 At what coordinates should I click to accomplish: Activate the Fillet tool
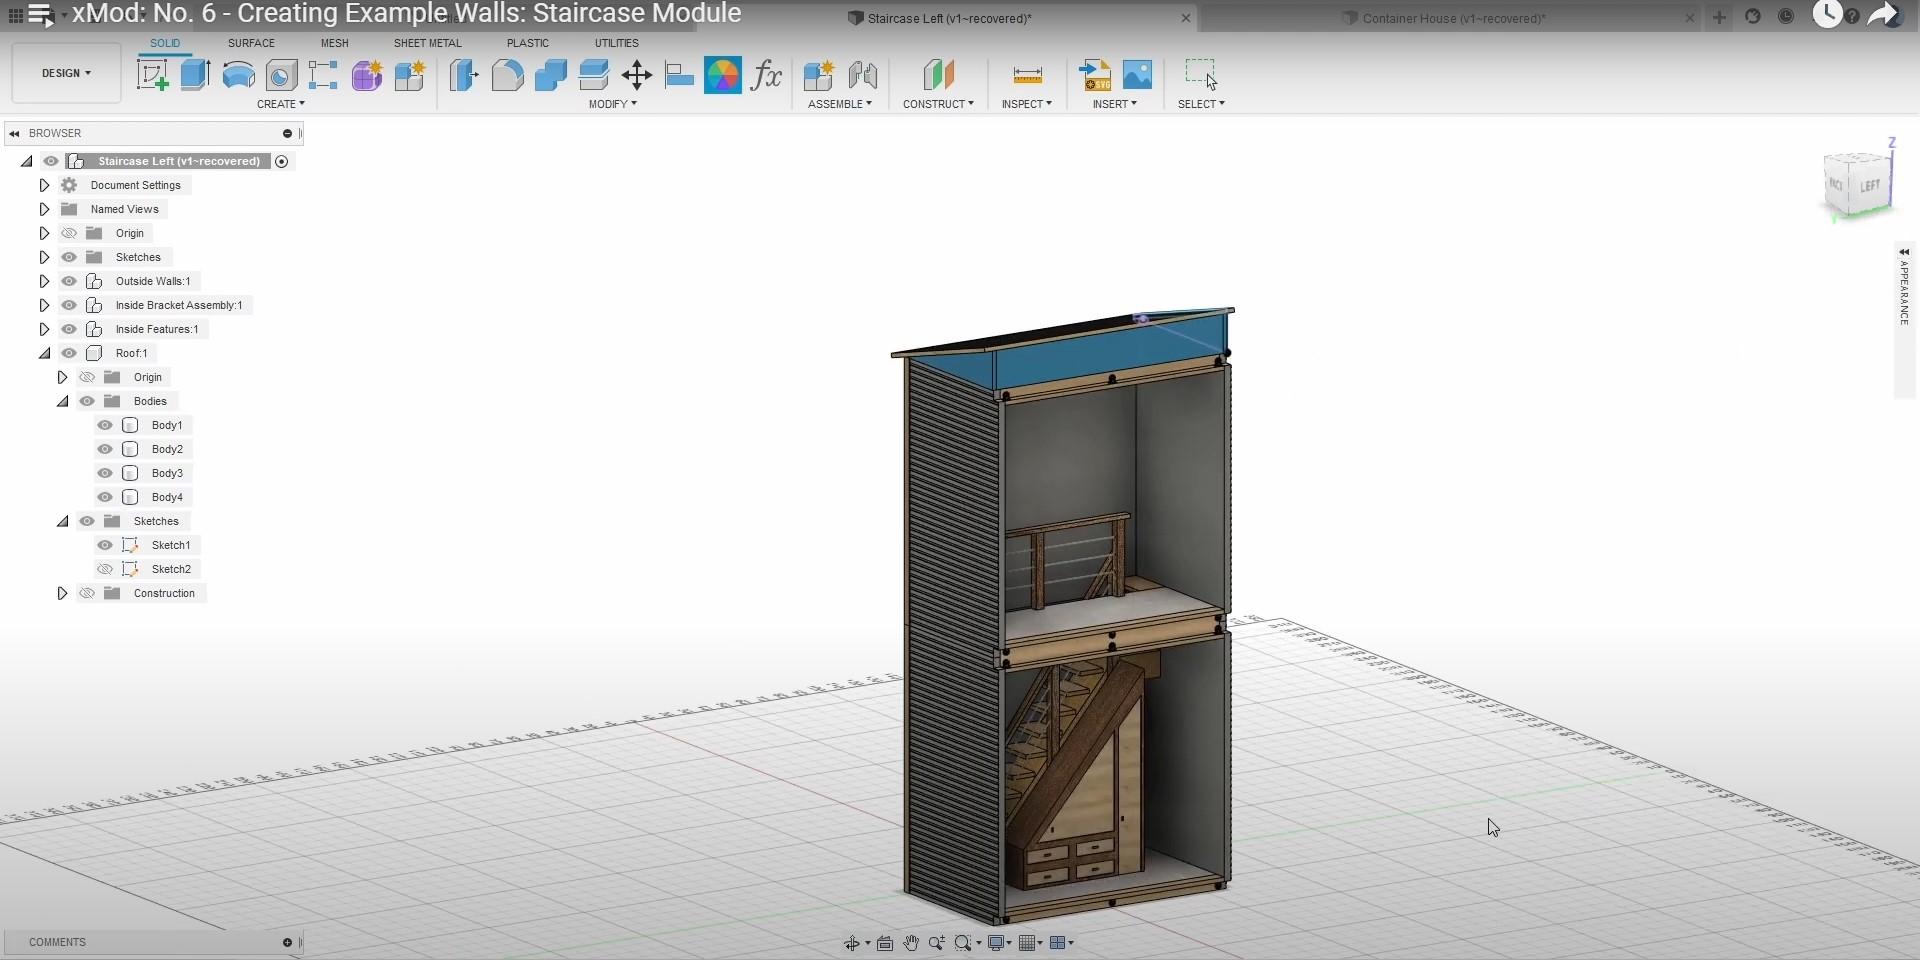tap(507, 75)
